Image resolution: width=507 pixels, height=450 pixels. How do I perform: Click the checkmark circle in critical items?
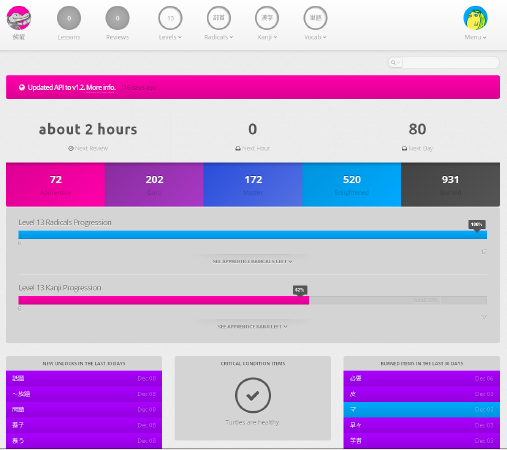coord(253,395)
